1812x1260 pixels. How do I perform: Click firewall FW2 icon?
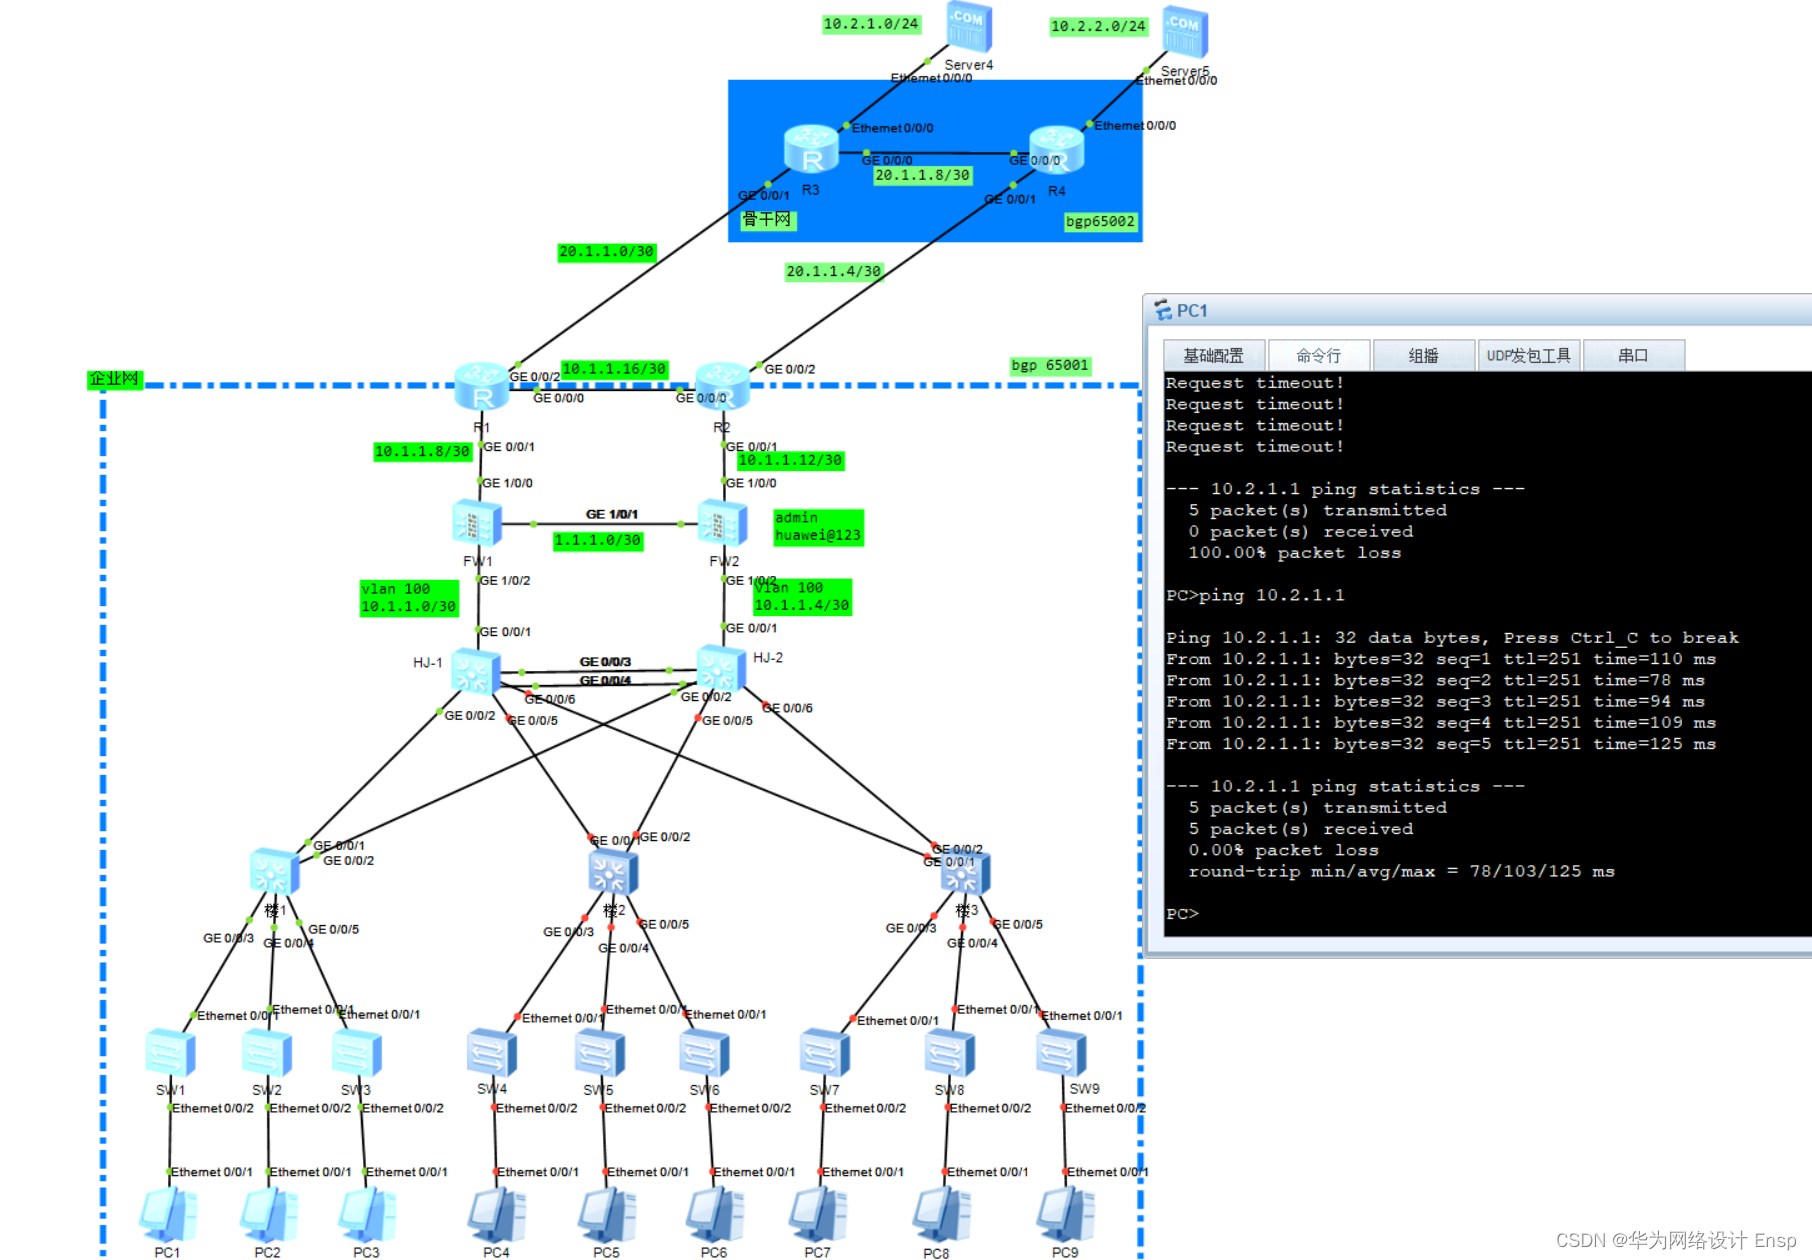click(x=722, y=523)
